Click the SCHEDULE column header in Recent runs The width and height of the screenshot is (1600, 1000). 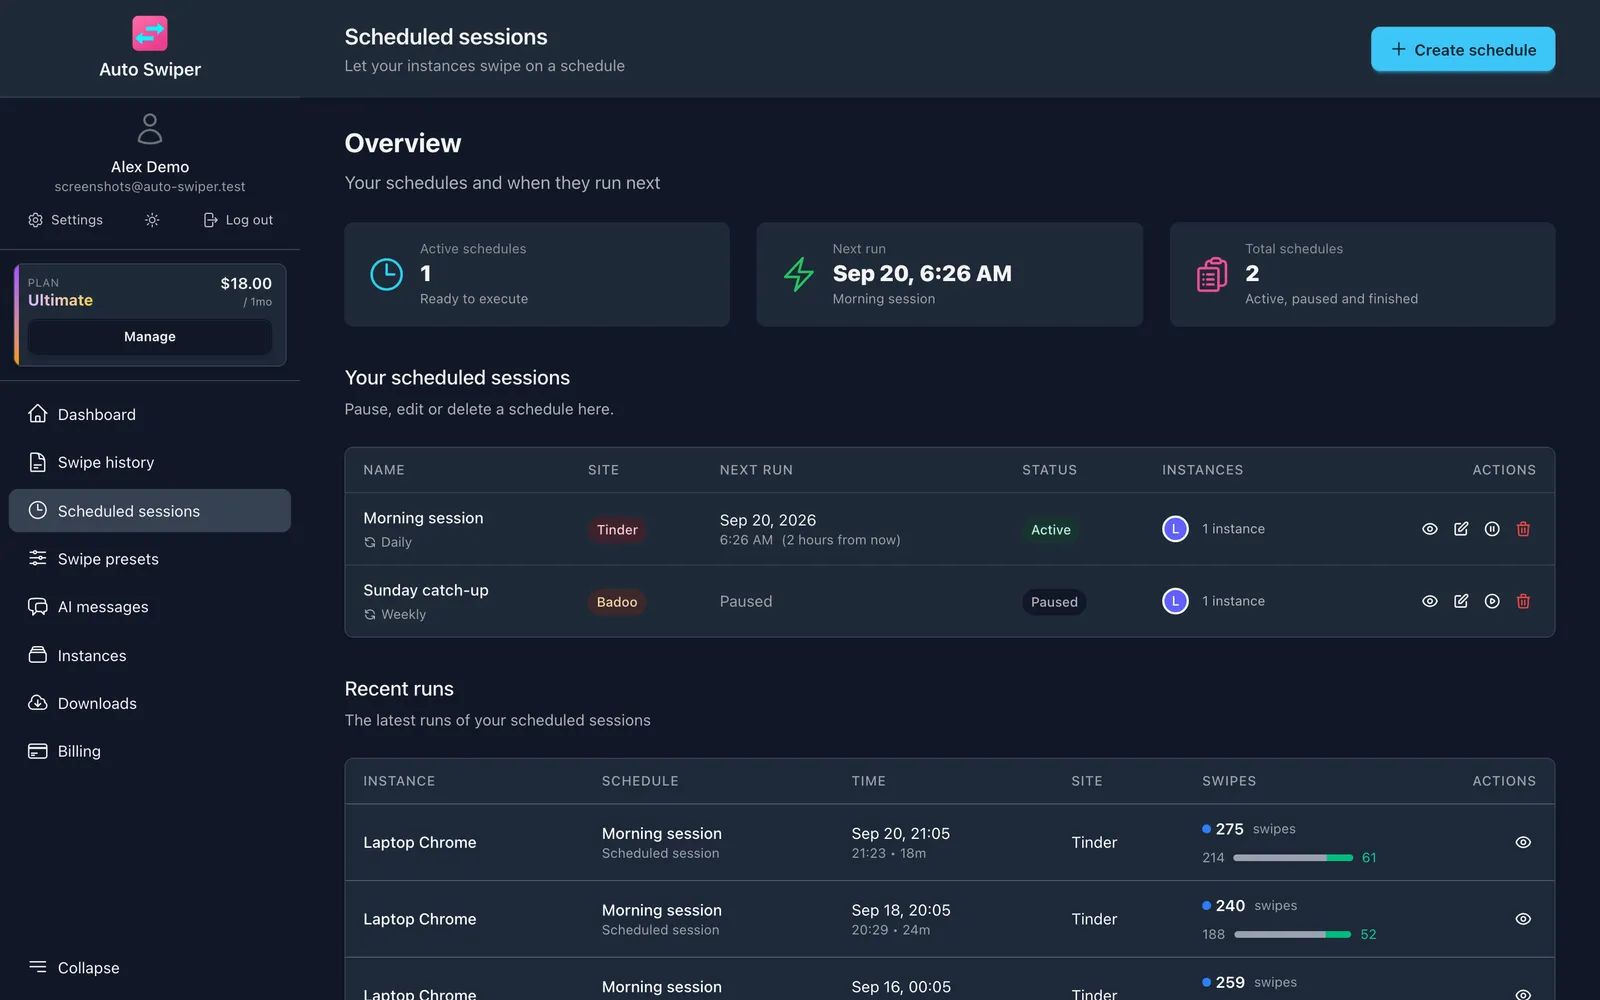pyautogui.click(x=640, y=781)
